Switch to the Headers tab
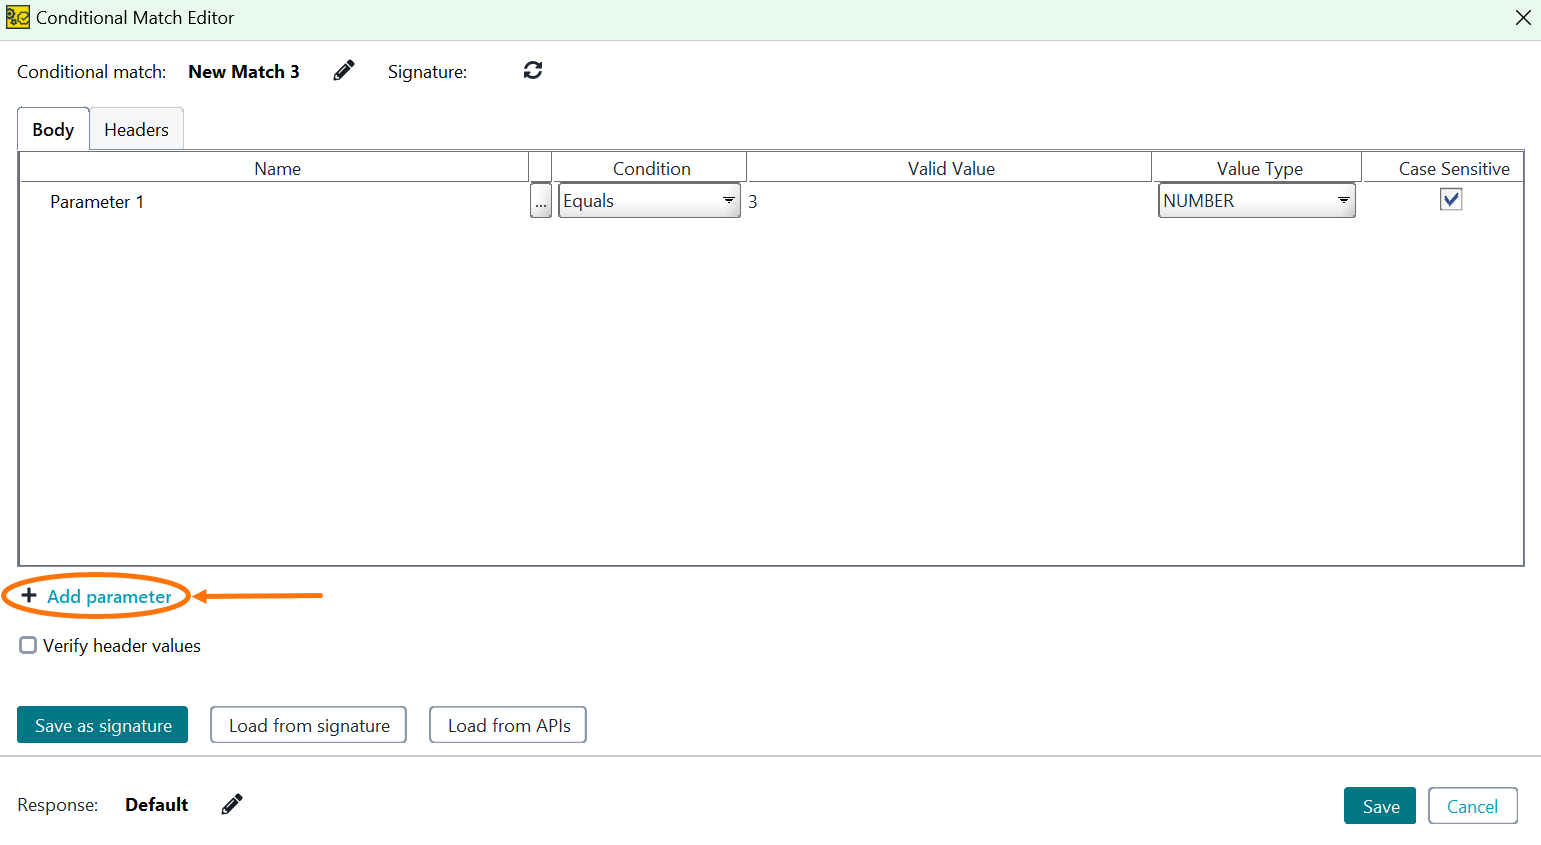 pyautogui.click(x=136, y=129)
